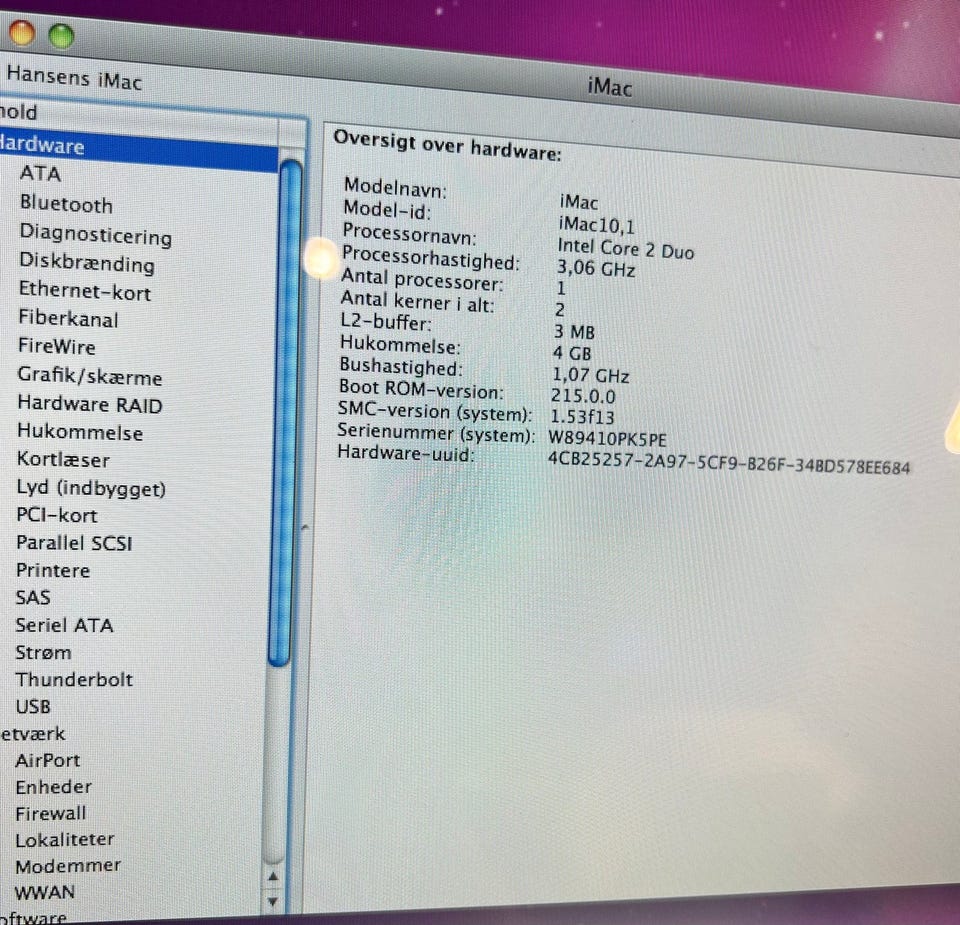Click the Hardware-uuid value string
This screenshot has height=925, width=960.
(x=729, y=463)
